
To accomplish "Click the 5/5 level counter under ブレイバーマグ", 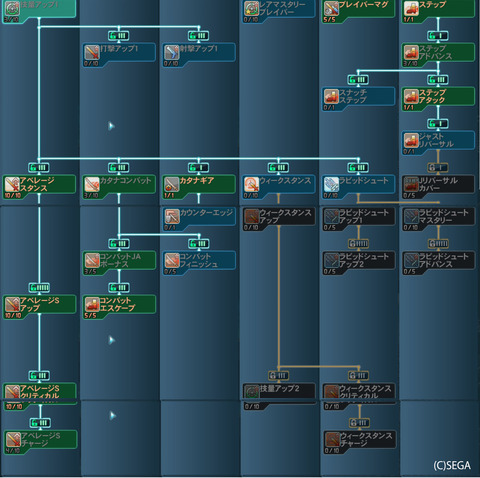I will click(329, 20).
